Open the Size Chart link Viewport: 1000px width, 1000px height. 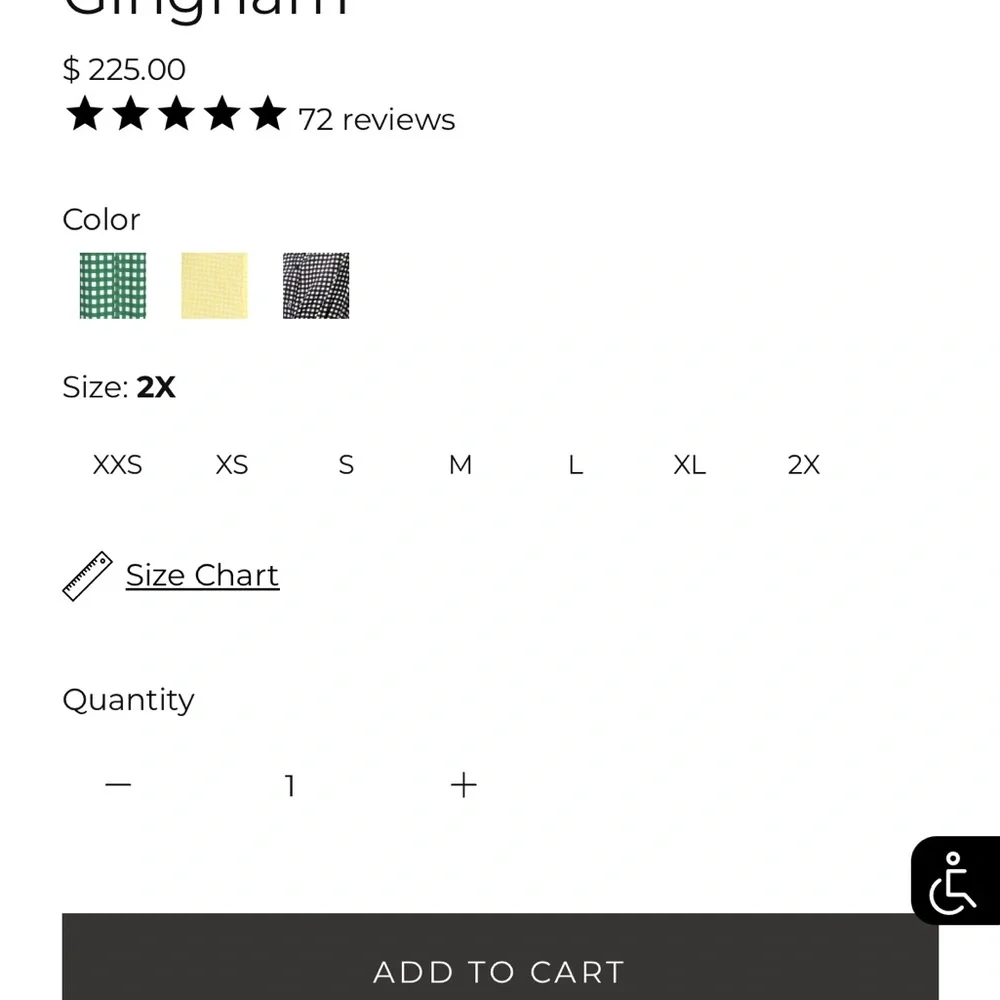[x=202, y=576]
